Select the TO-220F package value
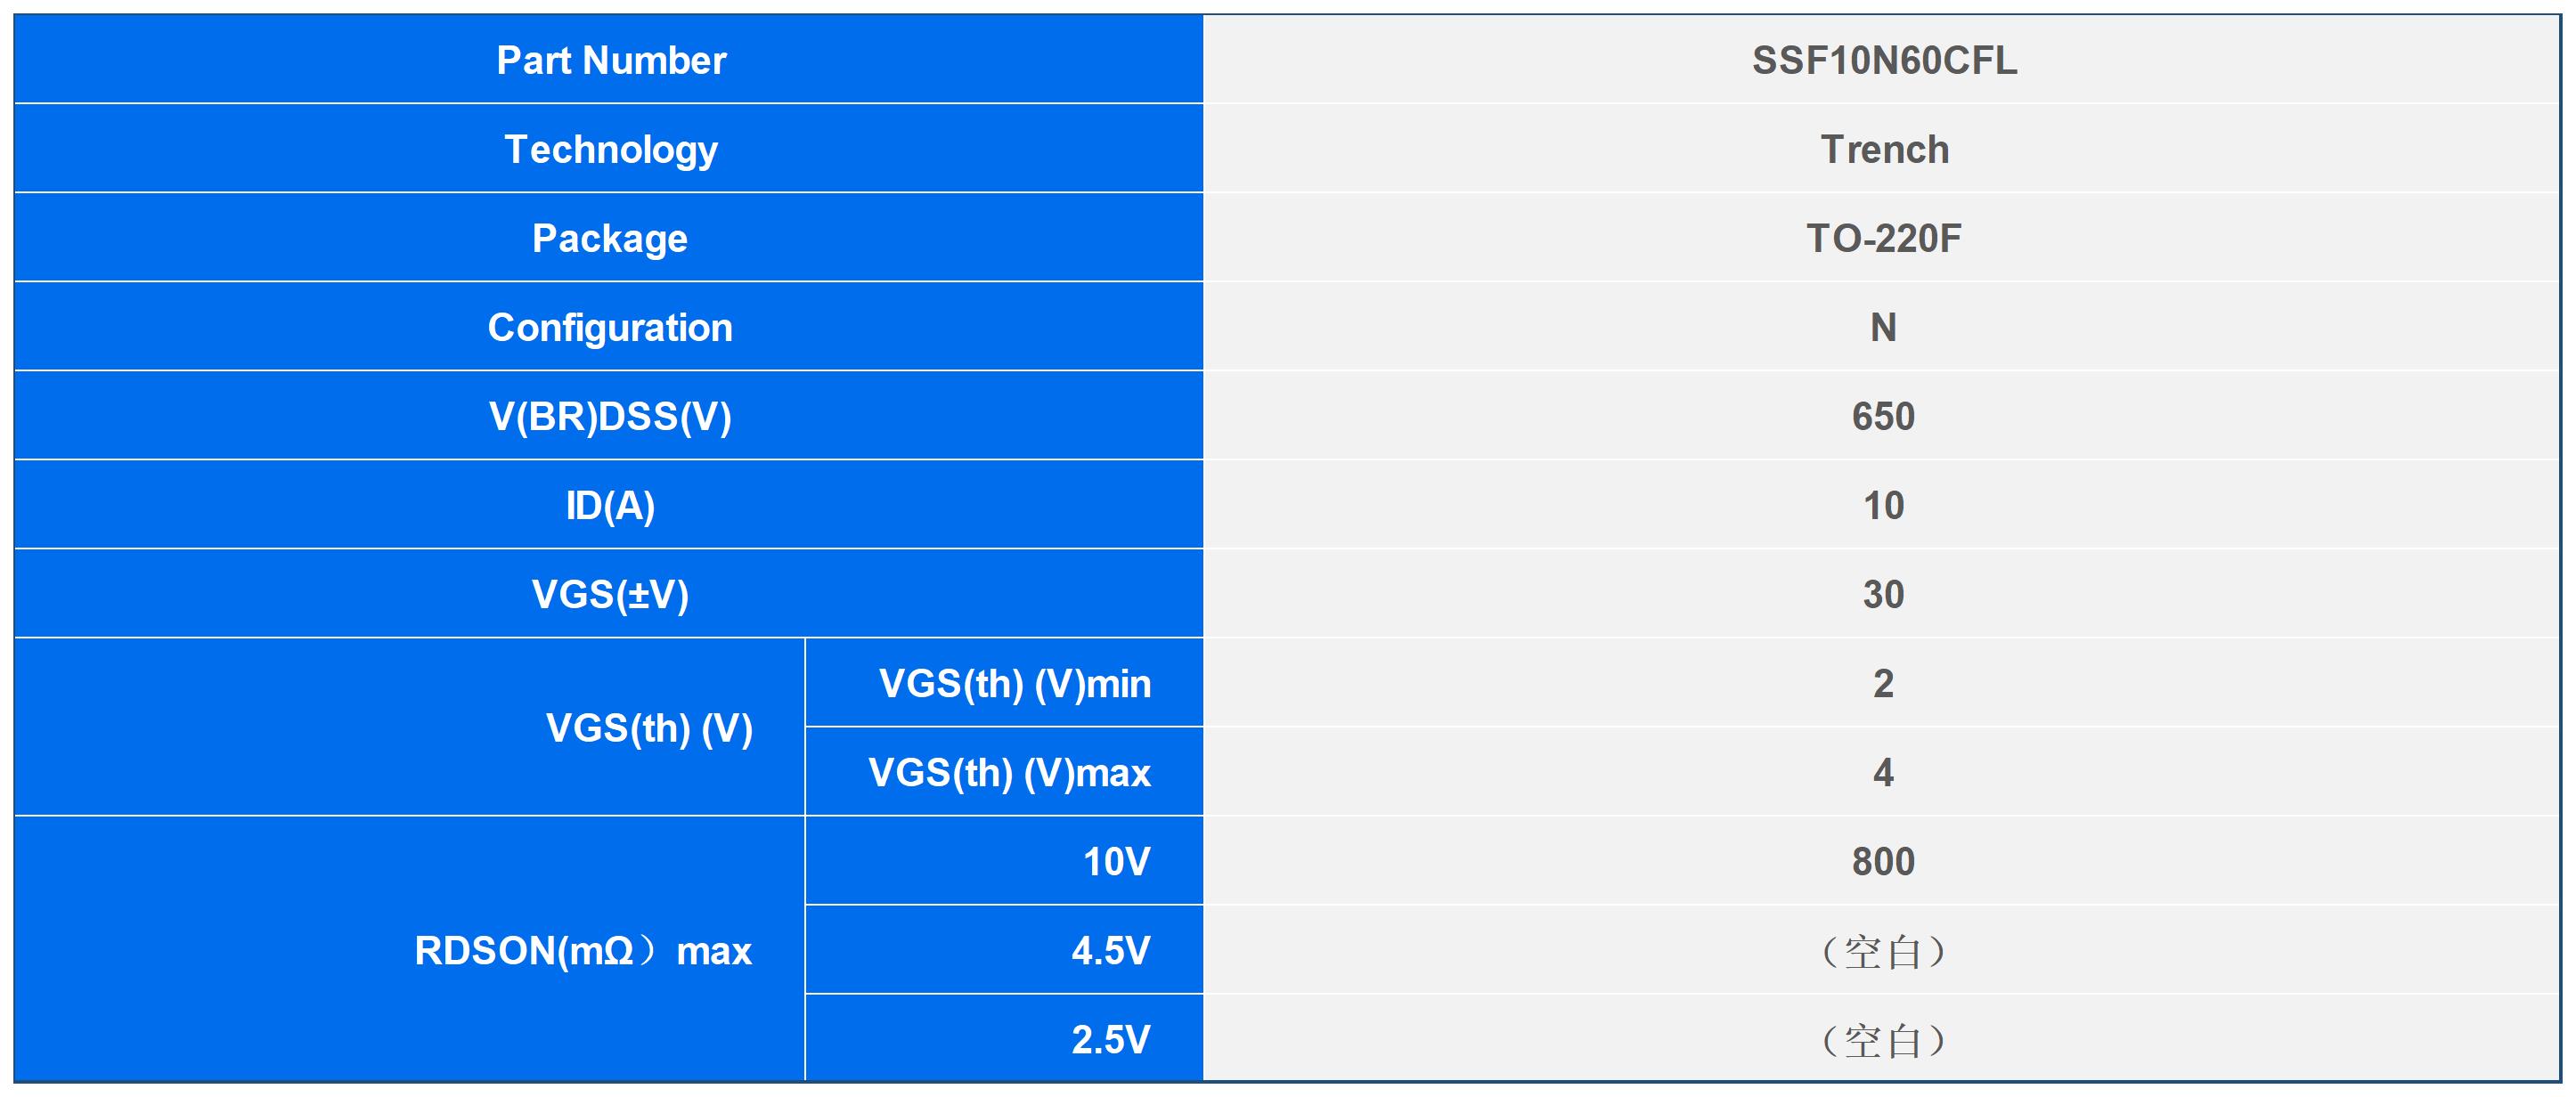 point(1883,238)
